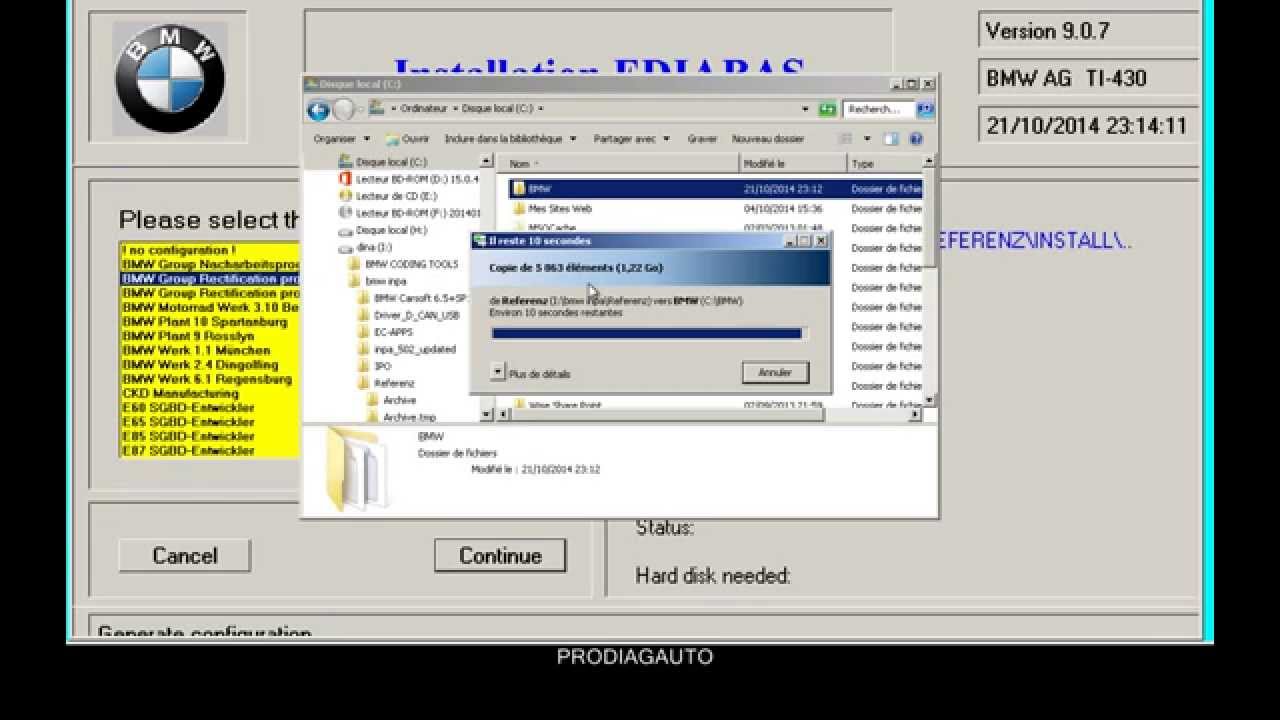Select Disque local (C:) in navigation tree
This screenshot has height=720, width=1280.
383,162
